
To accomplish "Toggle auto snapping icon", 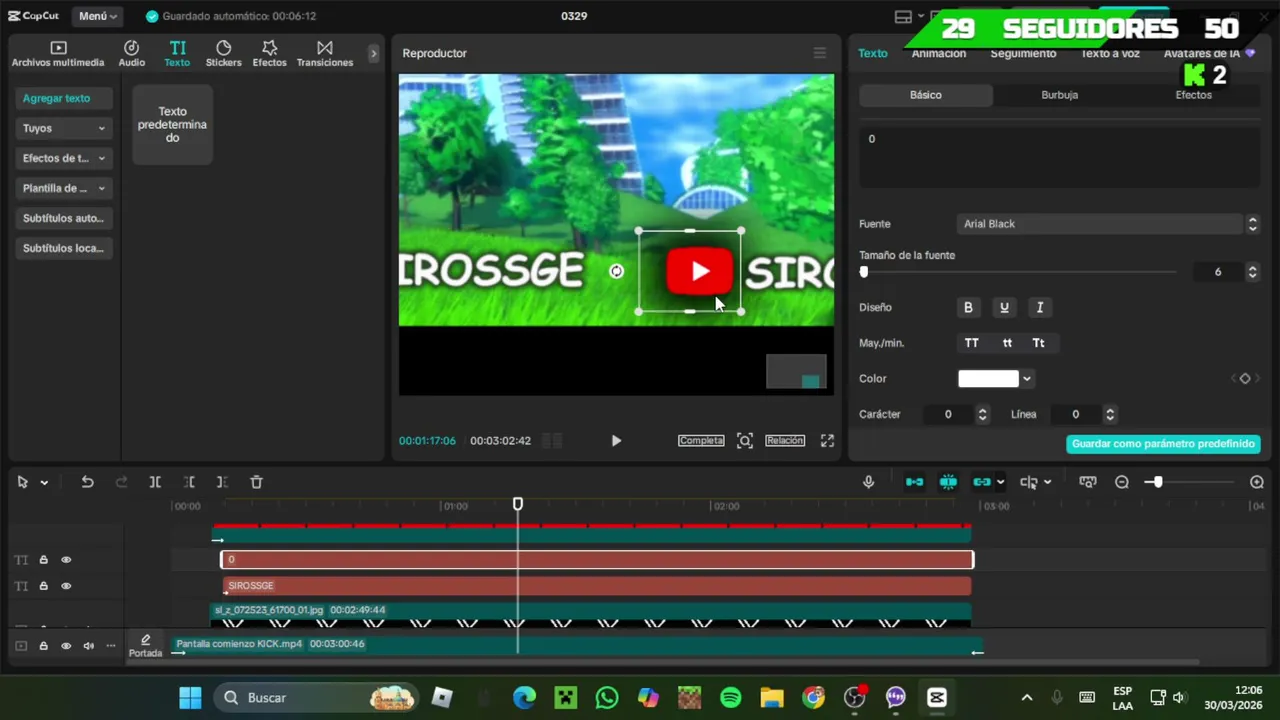I will pos(948,482).
